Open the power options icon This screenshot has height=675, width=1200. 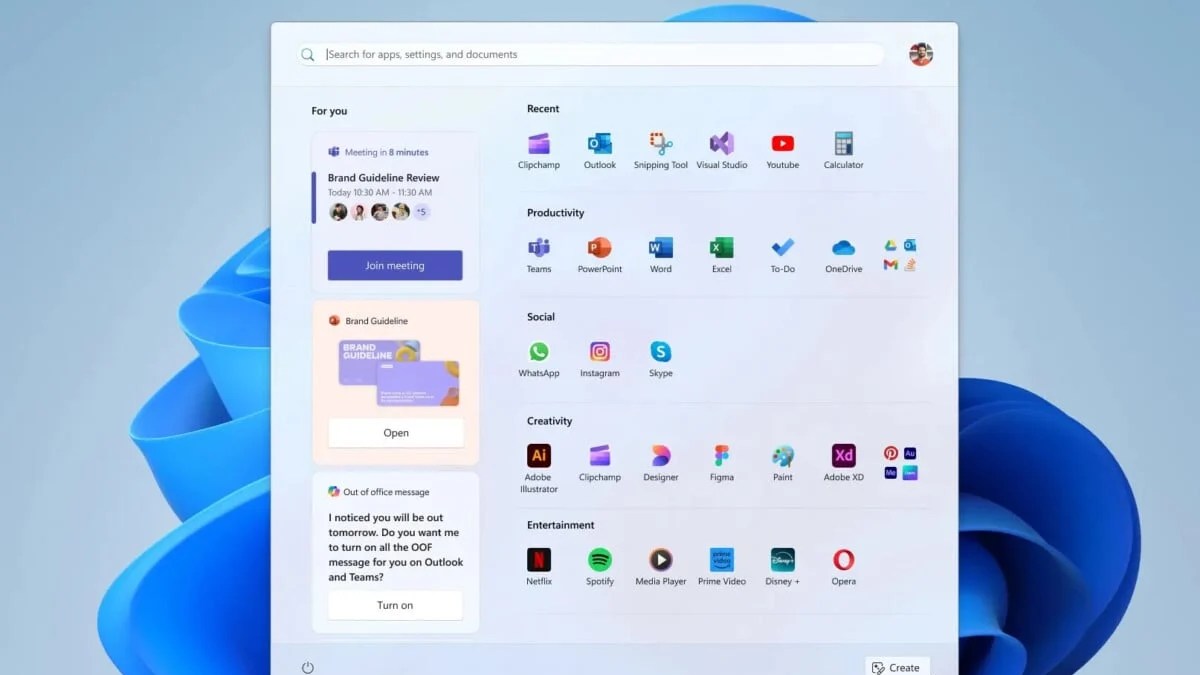[308, 667]
